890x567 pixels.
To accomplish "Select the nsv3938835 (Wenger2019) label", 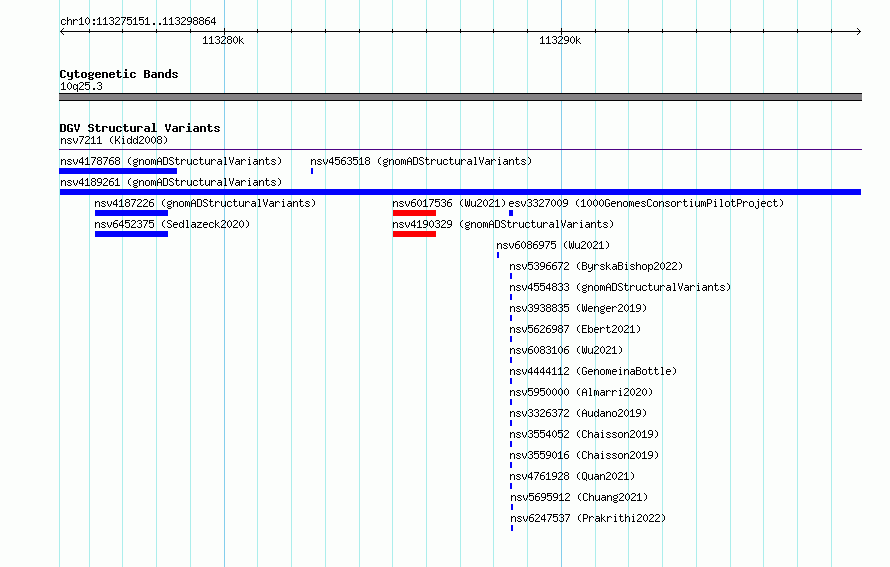I will point(578,308).
